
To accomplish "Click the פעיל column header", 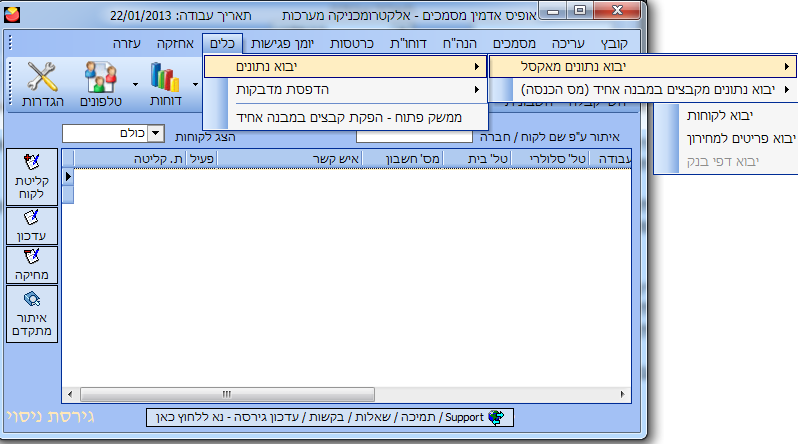I will [x=202, y=159].
